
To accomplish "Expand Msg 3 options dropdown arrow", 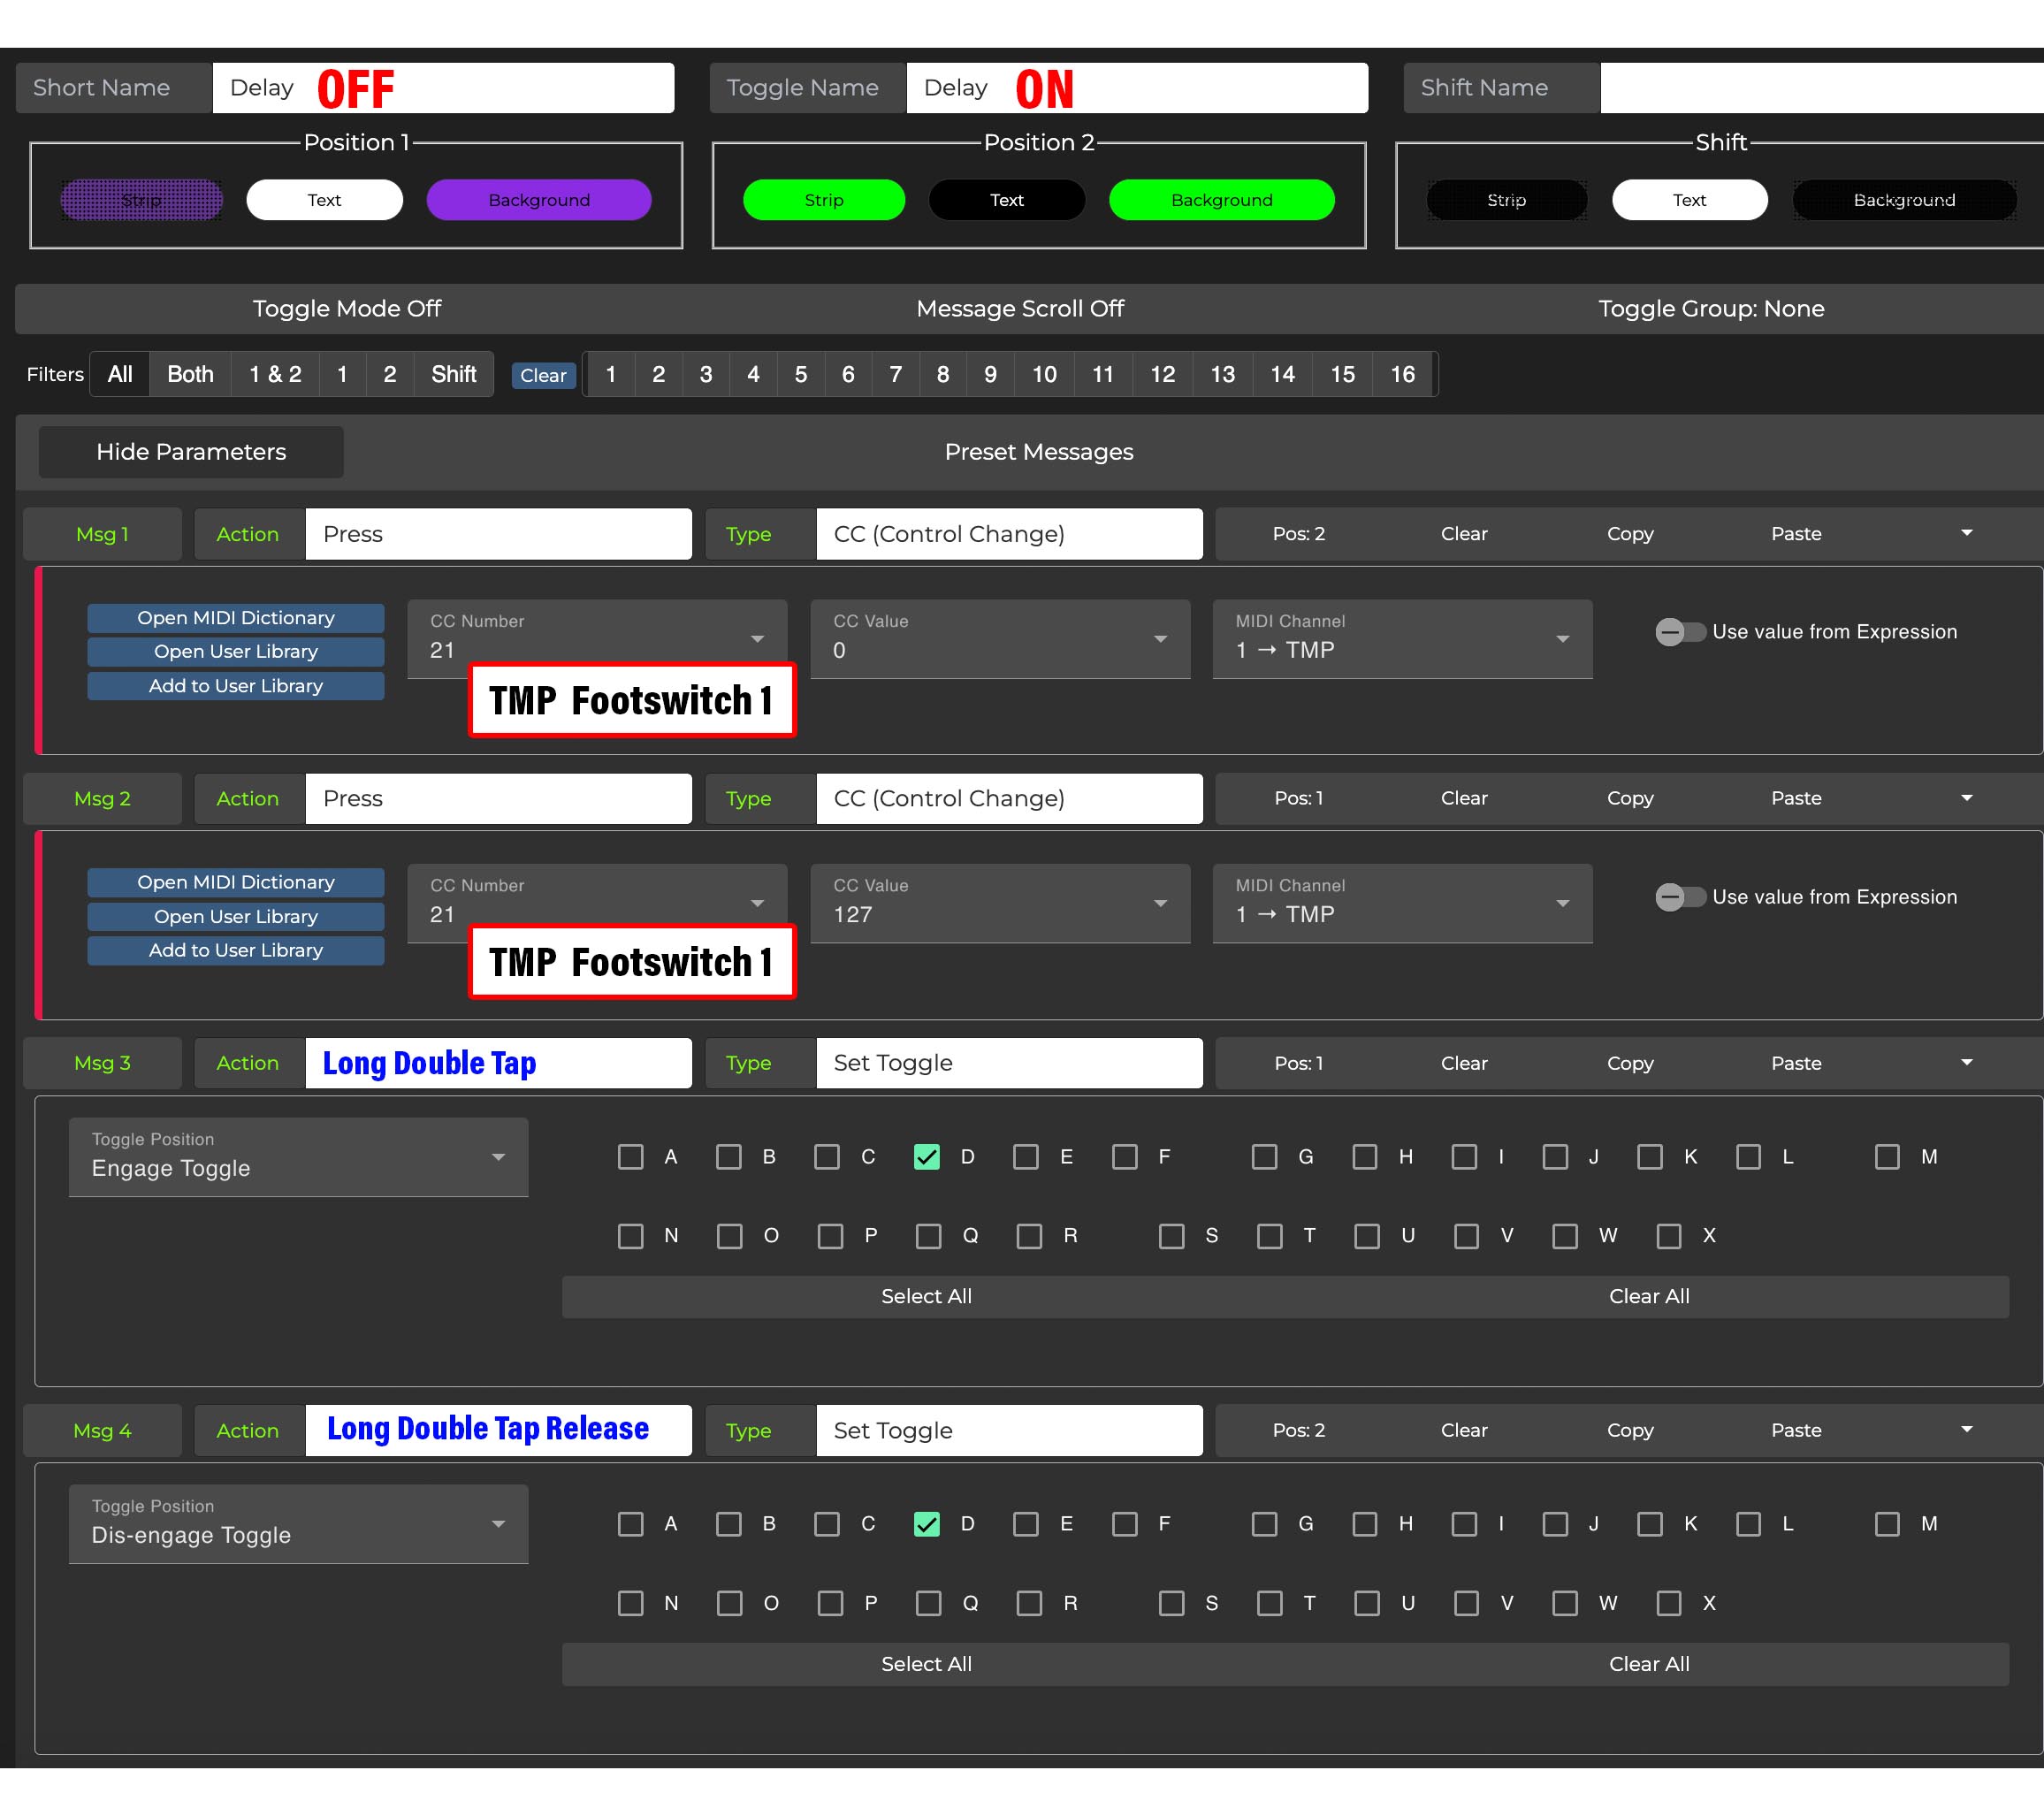I will [x=1966, y=1062].
